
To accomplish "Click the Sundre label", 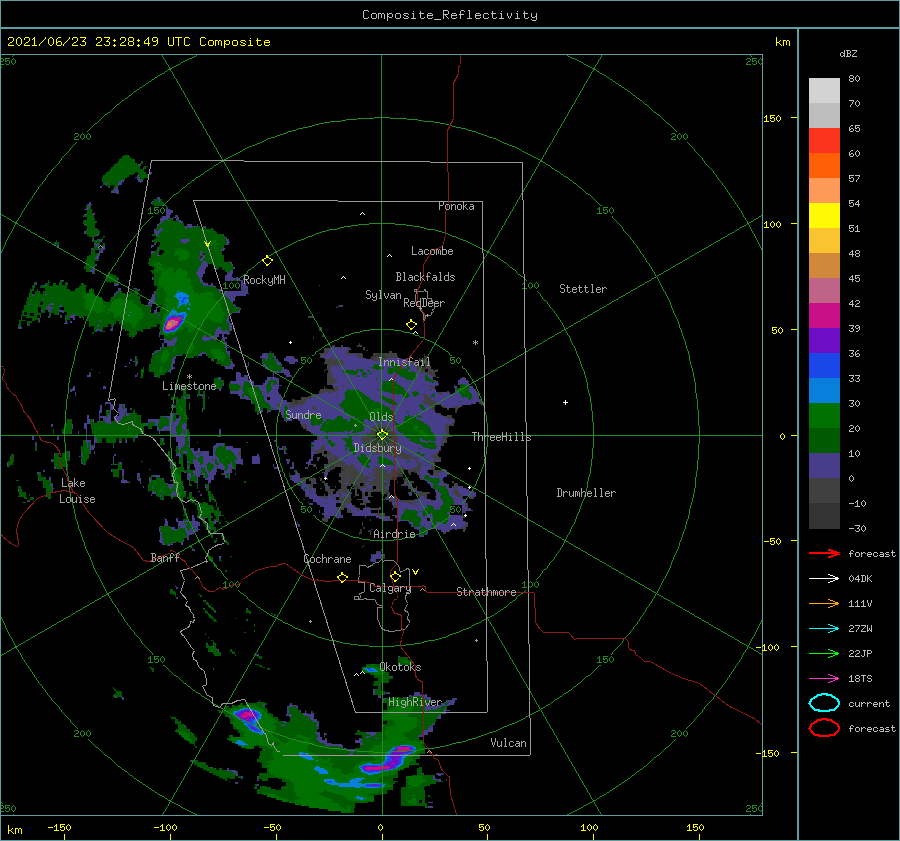I will tap(303, 414).
